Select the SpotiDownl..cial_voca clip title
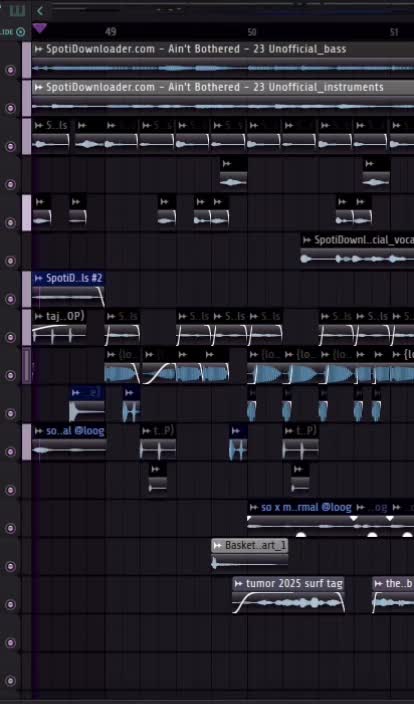The width and height of the screenshot is (414, 704). pos(364,240)
